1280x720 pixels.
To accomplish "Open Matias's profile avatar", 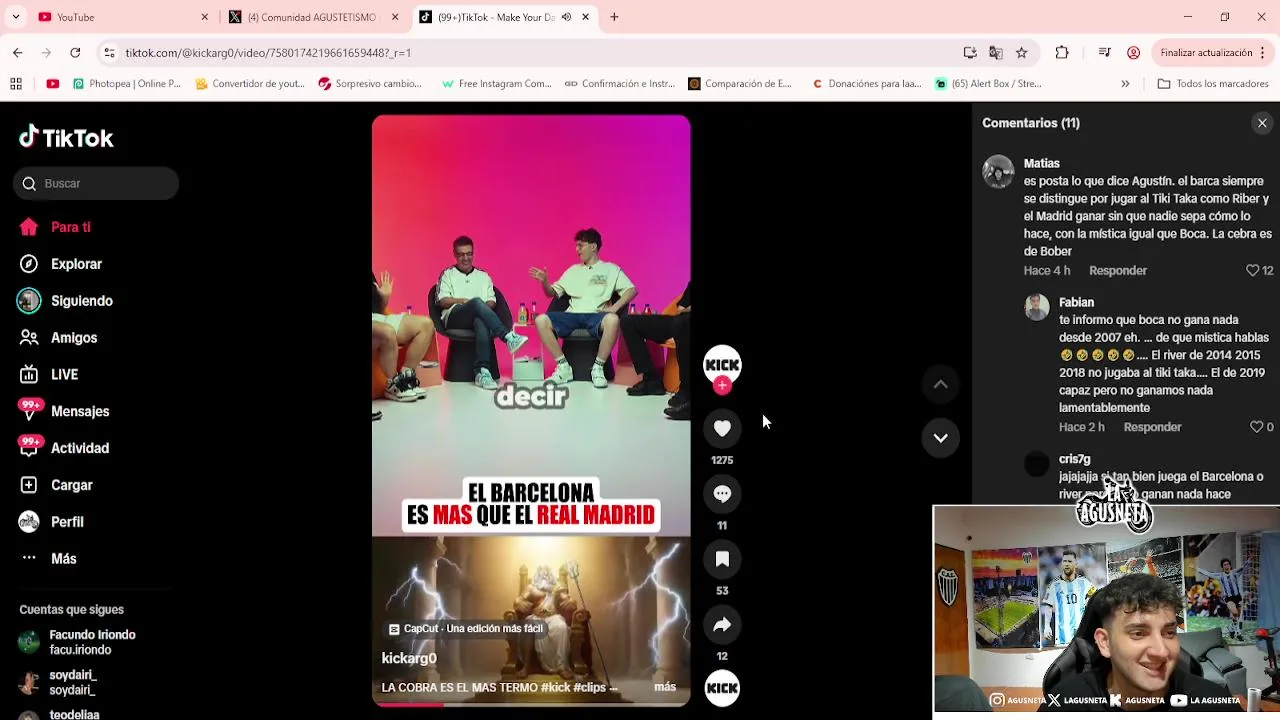I will (x=998, y=172).
